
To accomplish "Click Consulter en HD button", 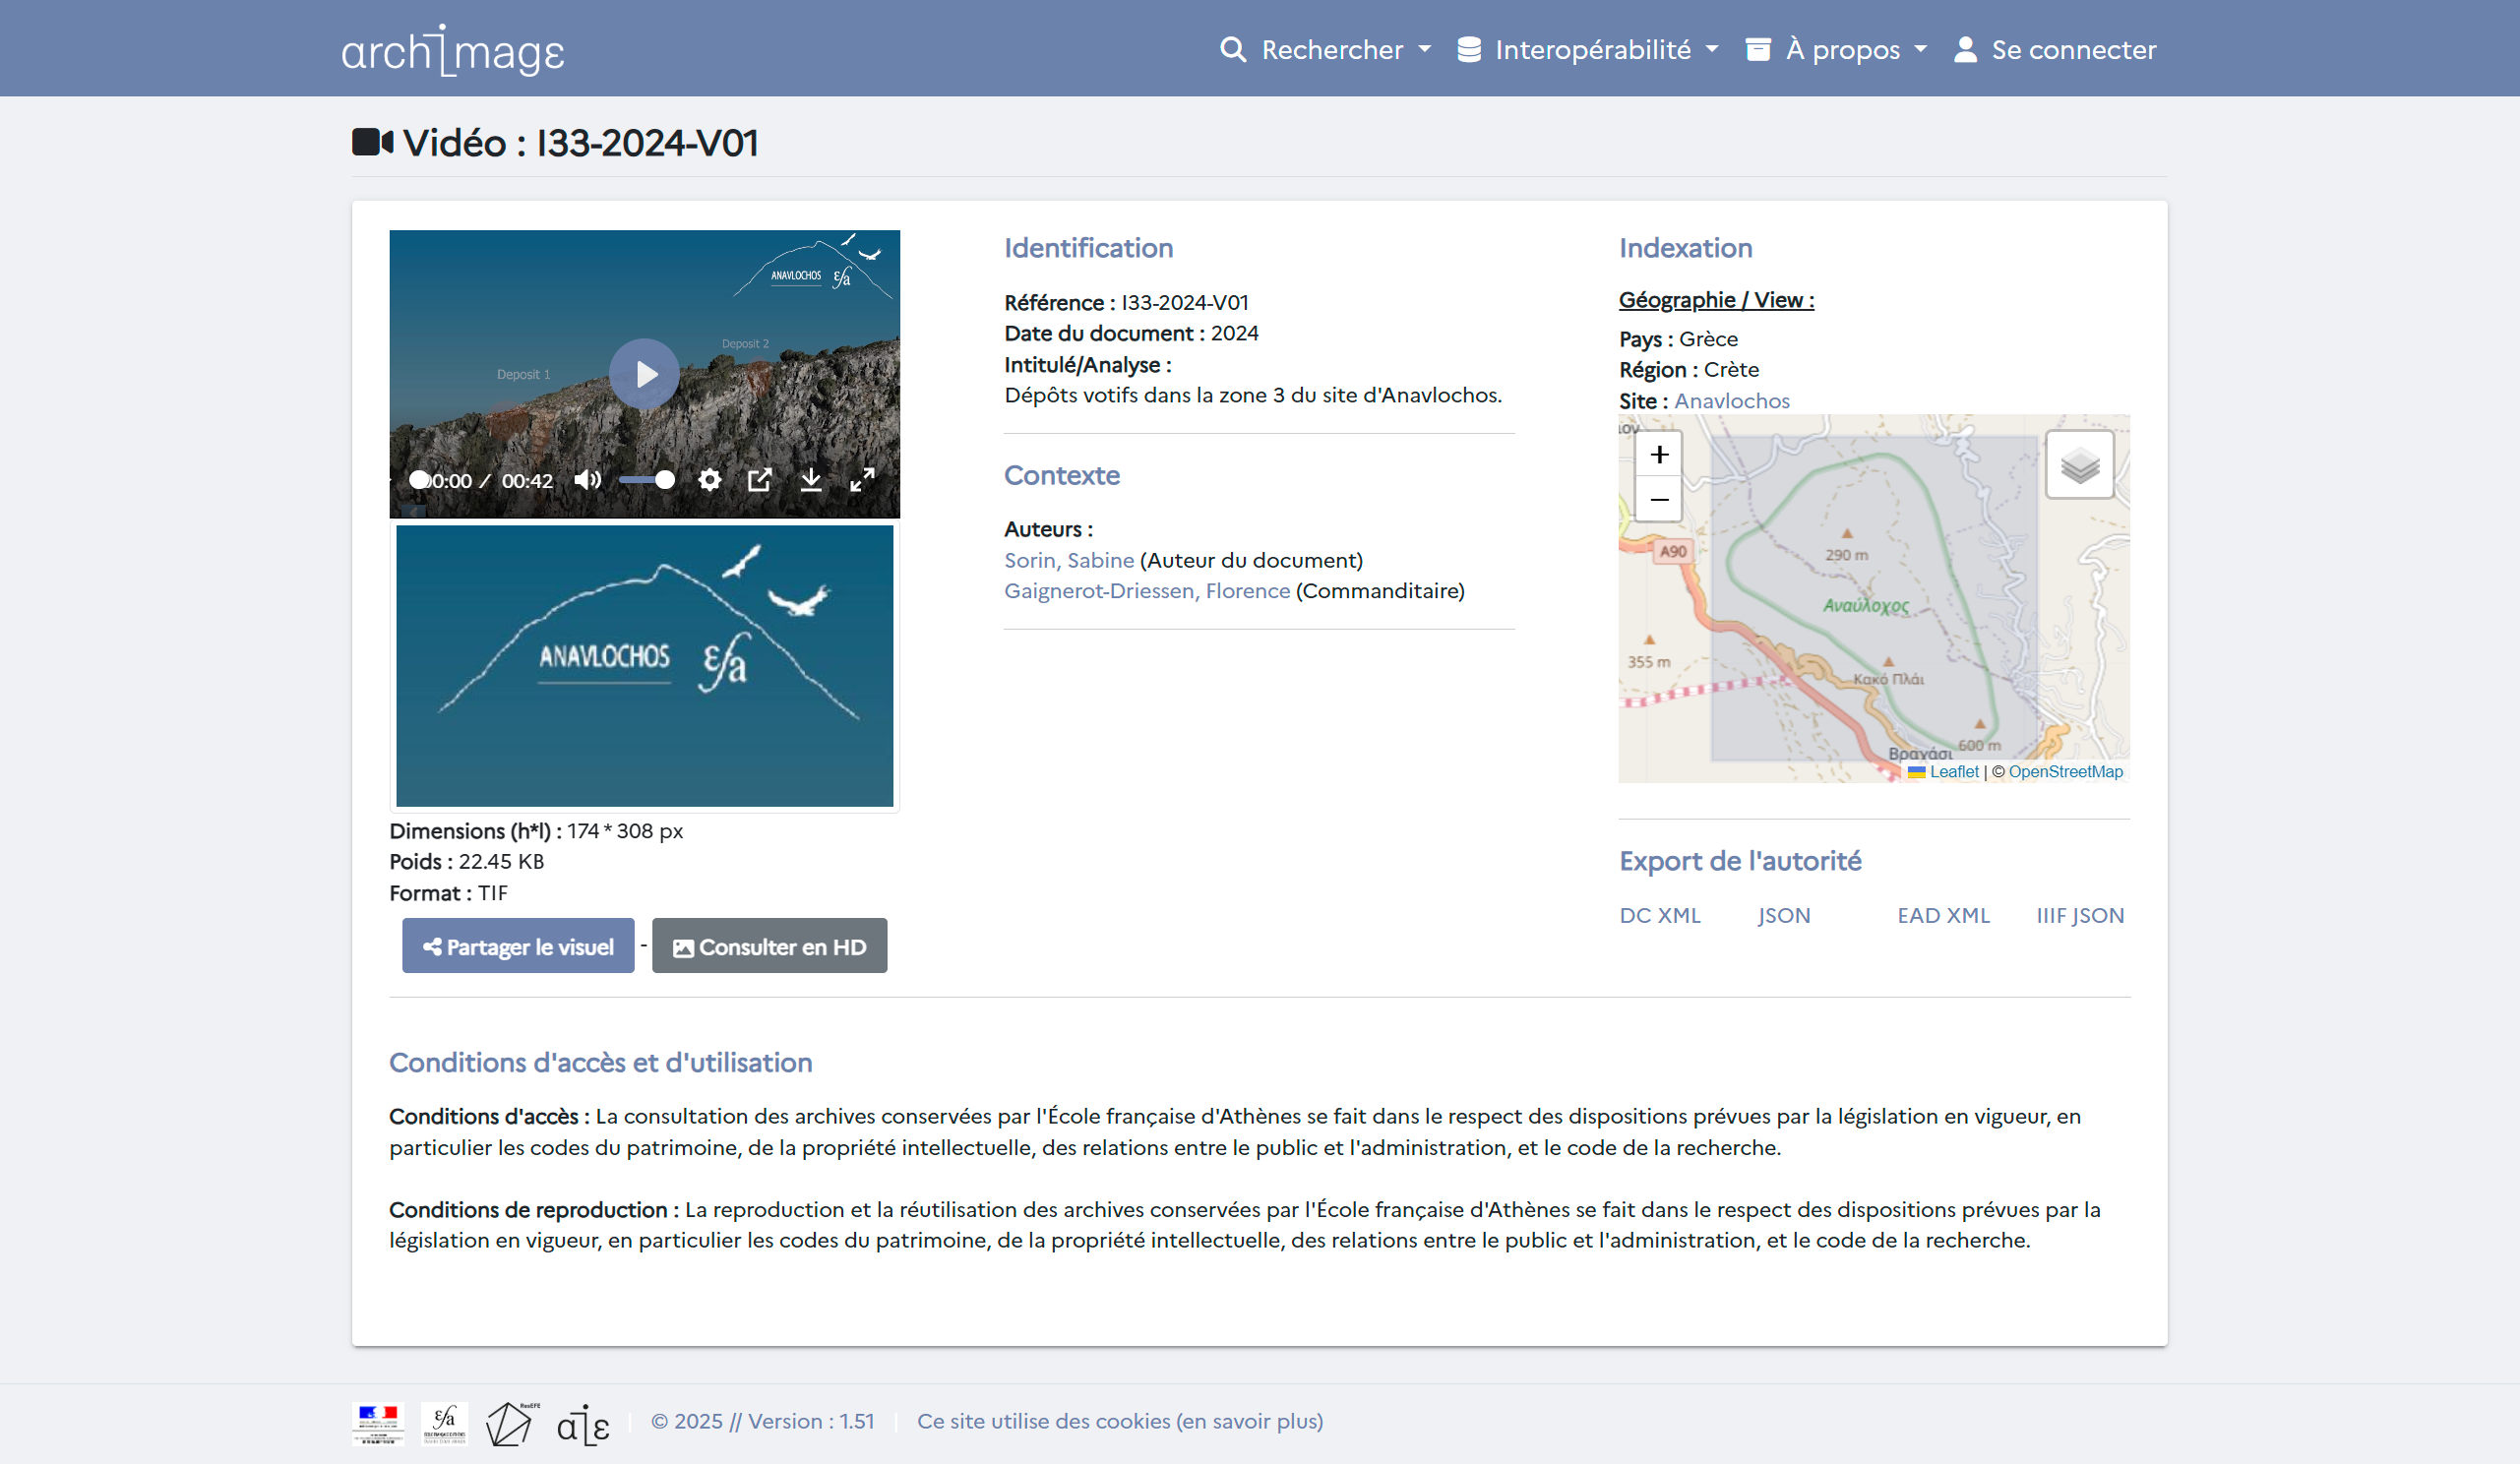I will coord(769,946).
